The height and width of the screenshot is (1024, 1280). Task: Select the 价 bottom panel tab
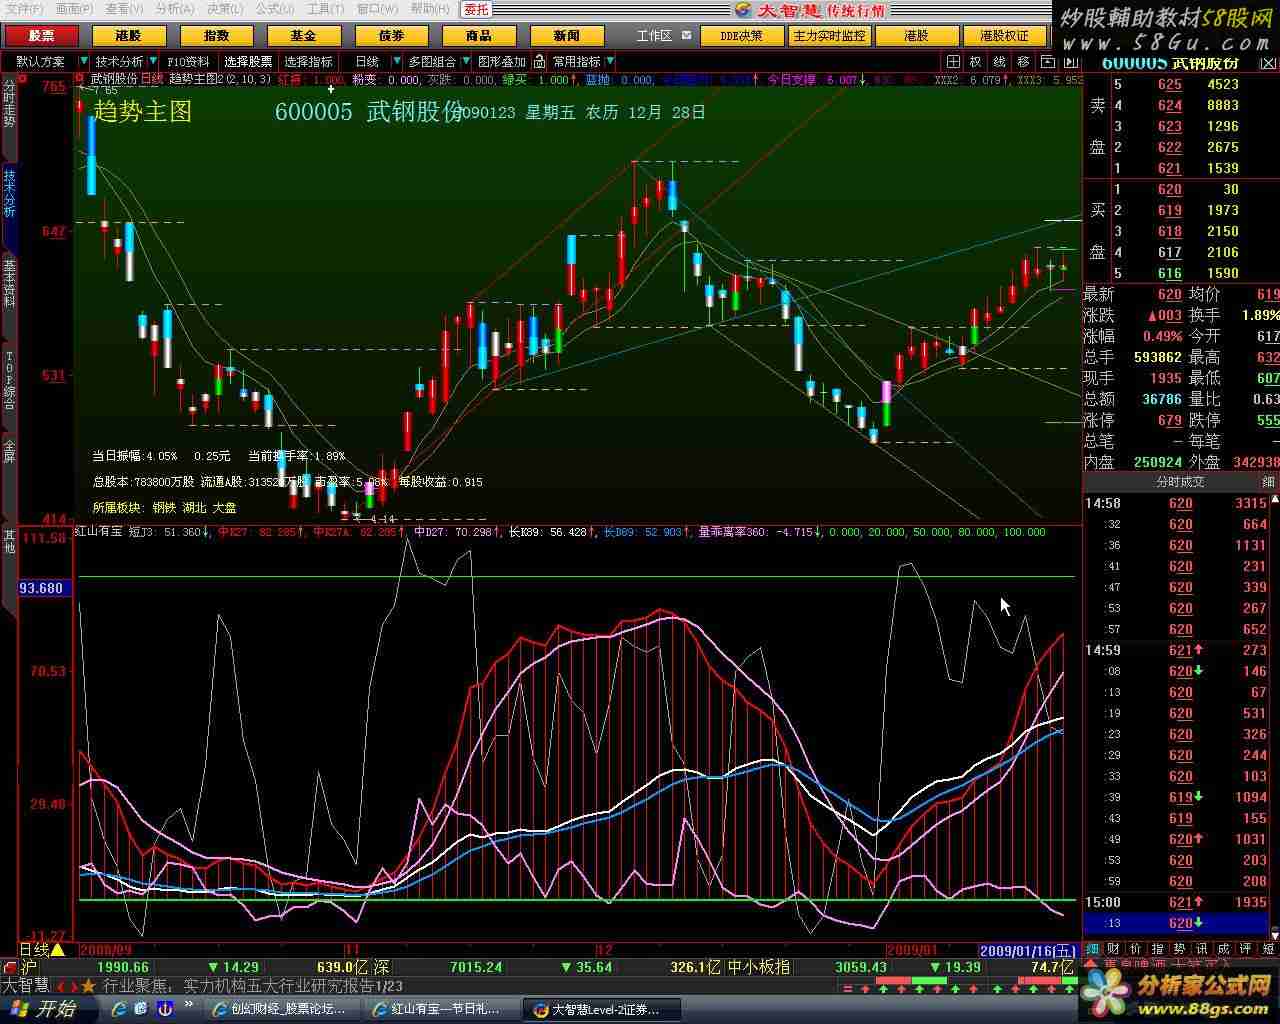coord(1136,948)
